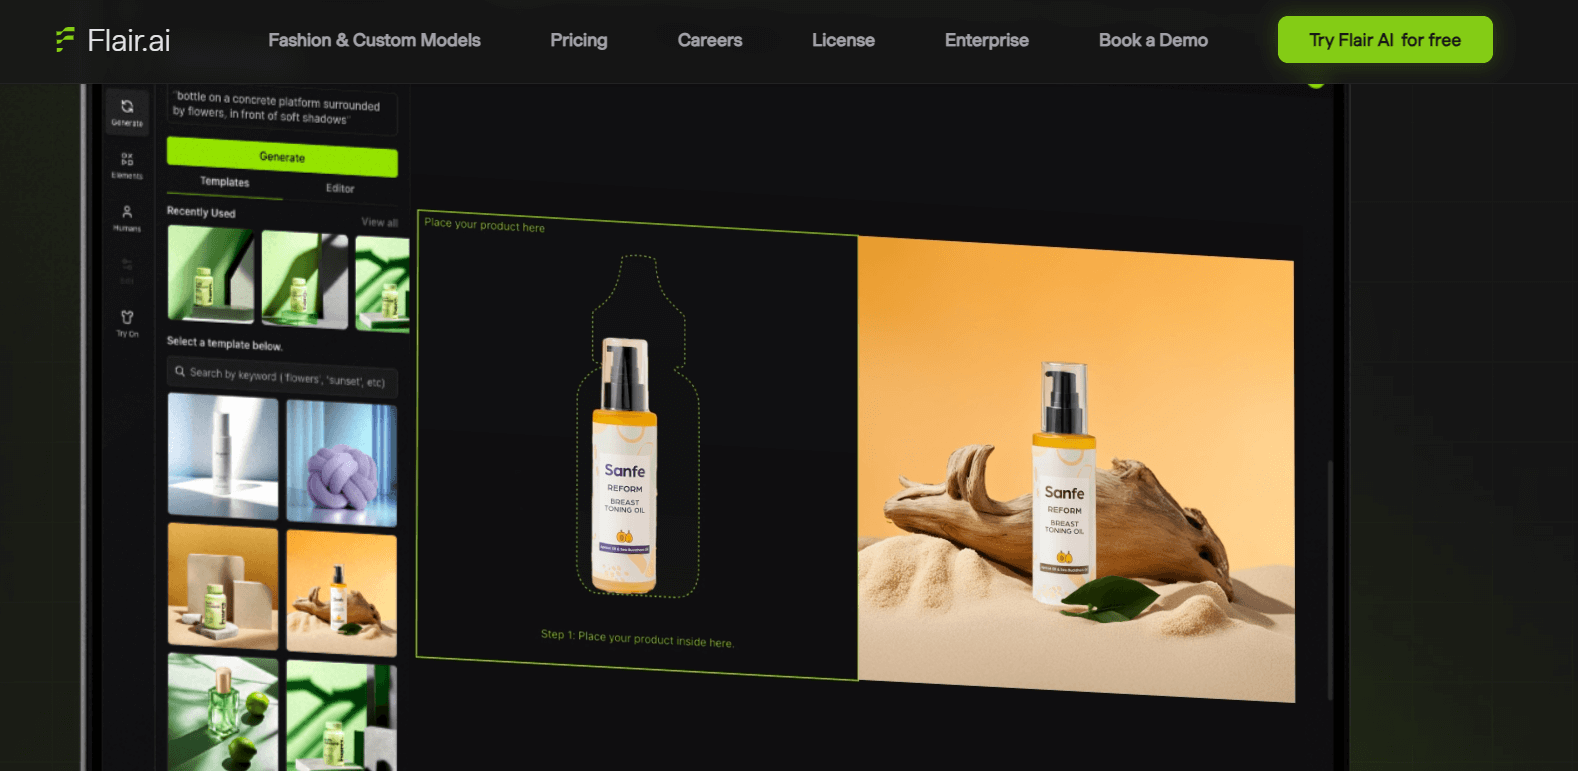The image size is (1578, 771).
Task: Click the 'Recently Used' heading
Action: pos(201,212)
